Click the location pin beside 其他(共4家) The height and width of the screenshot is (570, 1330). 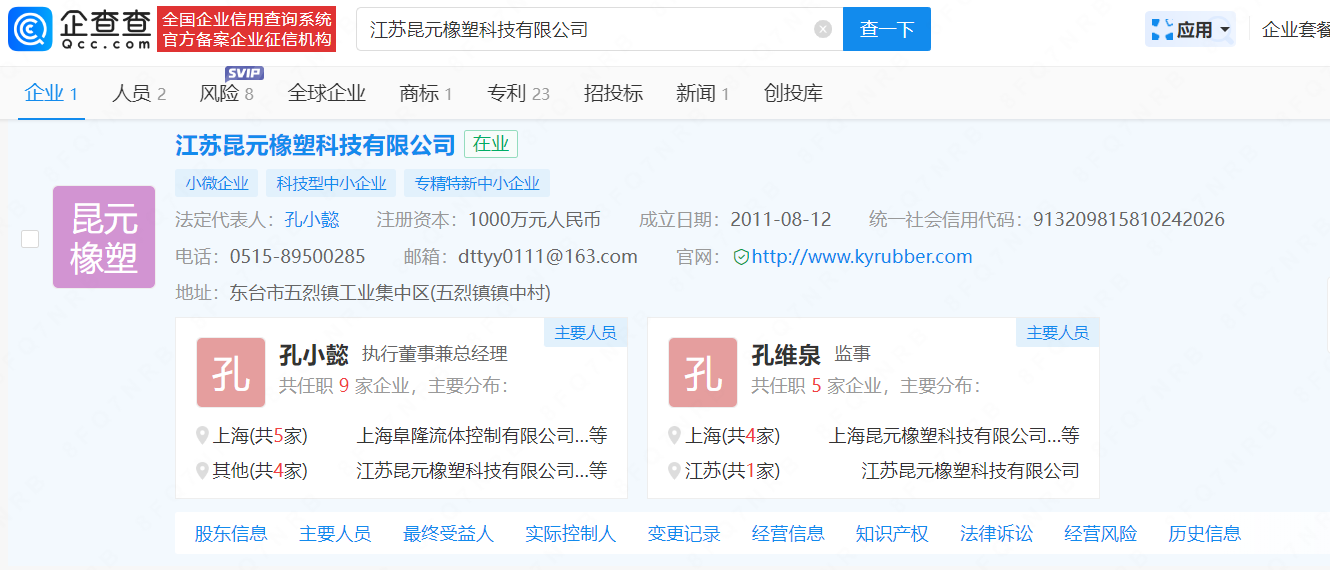[x=203, y=470]
